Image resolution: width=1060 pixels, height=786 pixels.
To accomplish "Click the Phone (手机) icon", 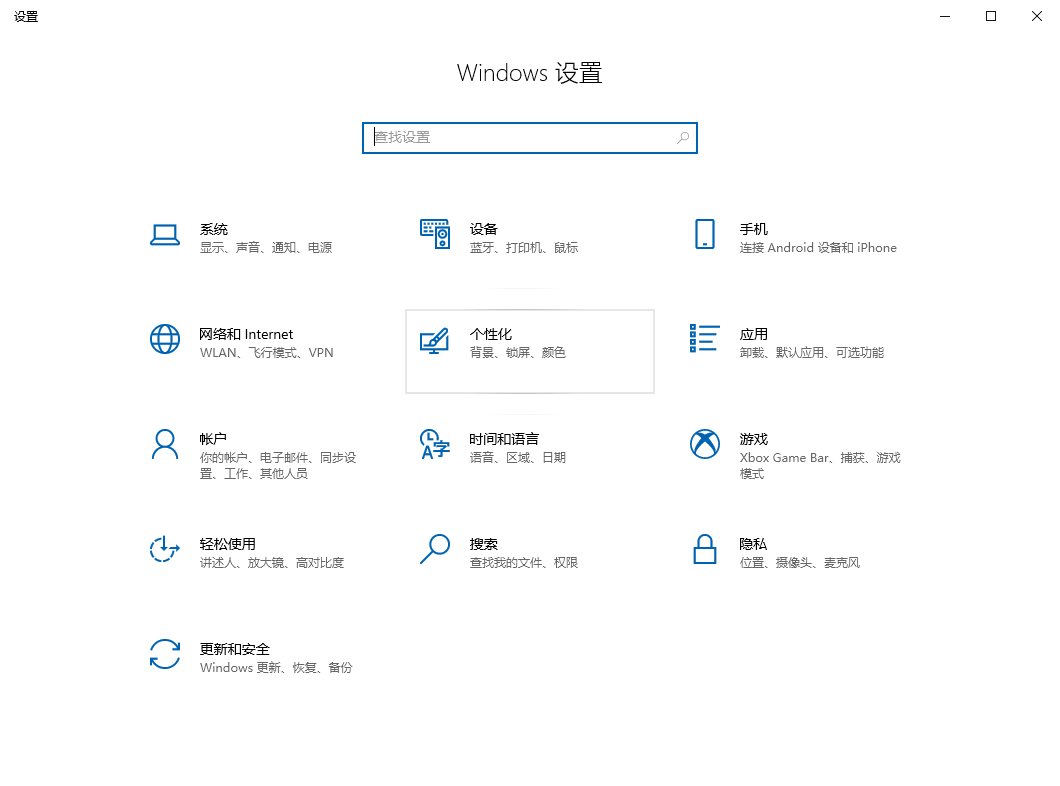I will coord(704,234).
